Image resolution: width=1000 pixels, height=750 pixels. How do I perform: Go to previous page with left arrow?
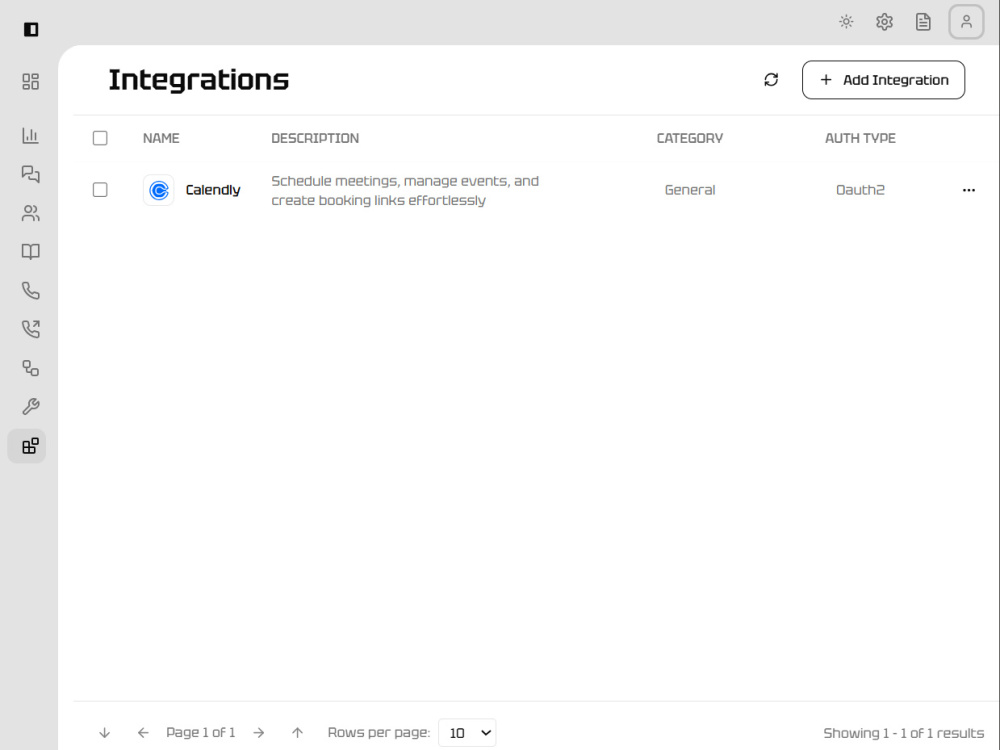click(143, 733)
